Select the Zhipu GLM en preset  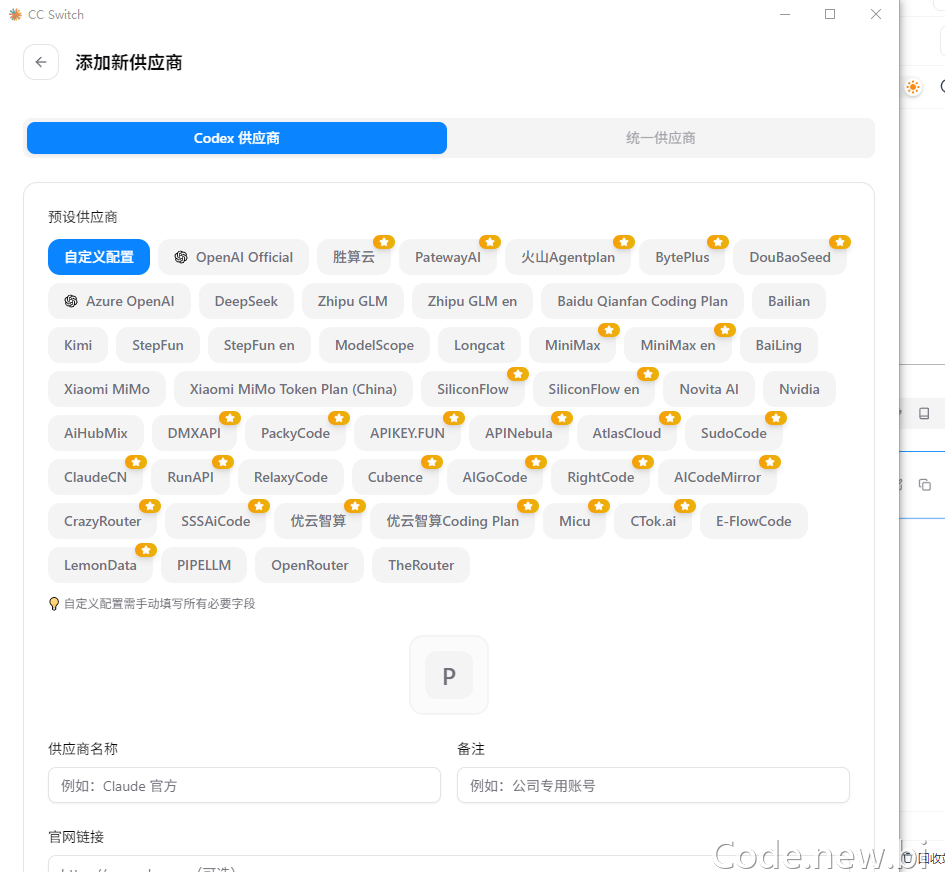tap(472, 301)
